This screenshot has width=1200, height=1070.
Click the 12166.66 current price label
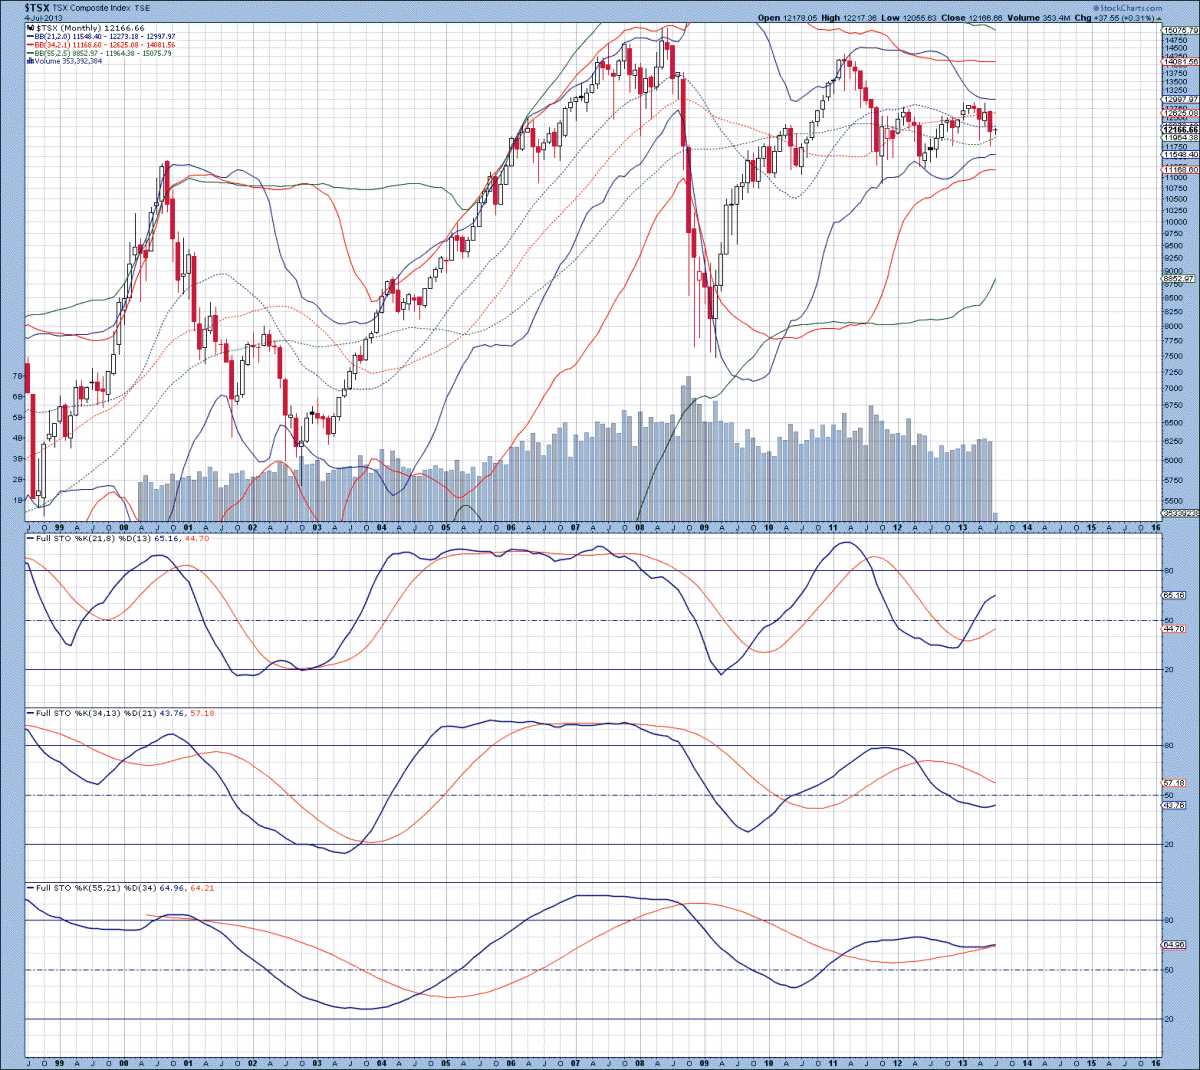point(1180,130)
